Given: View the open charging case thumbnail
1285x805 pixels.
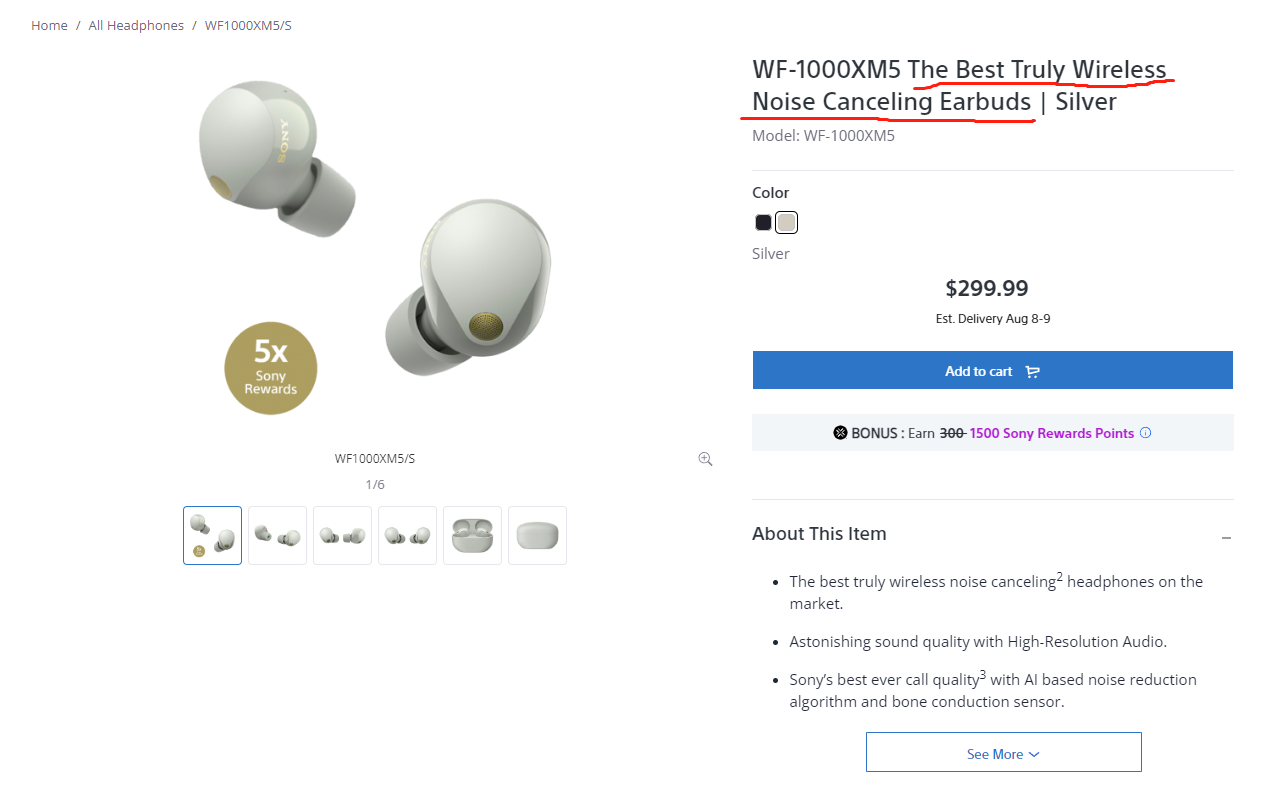Looking at the screenshot, I should pos(472,535).
